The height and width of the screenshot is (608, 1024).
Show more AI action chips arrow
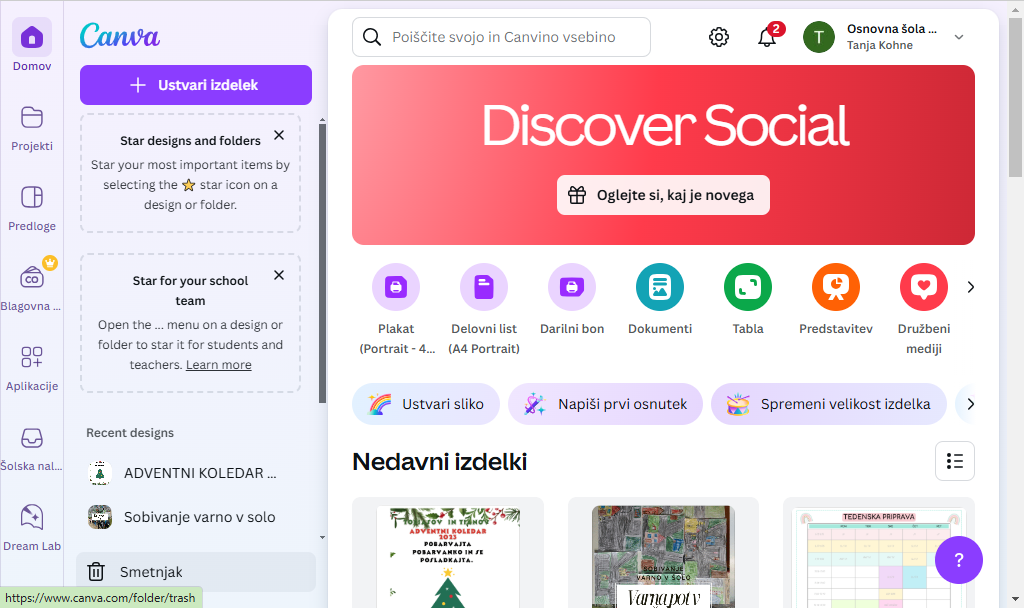tap(970, 404)
